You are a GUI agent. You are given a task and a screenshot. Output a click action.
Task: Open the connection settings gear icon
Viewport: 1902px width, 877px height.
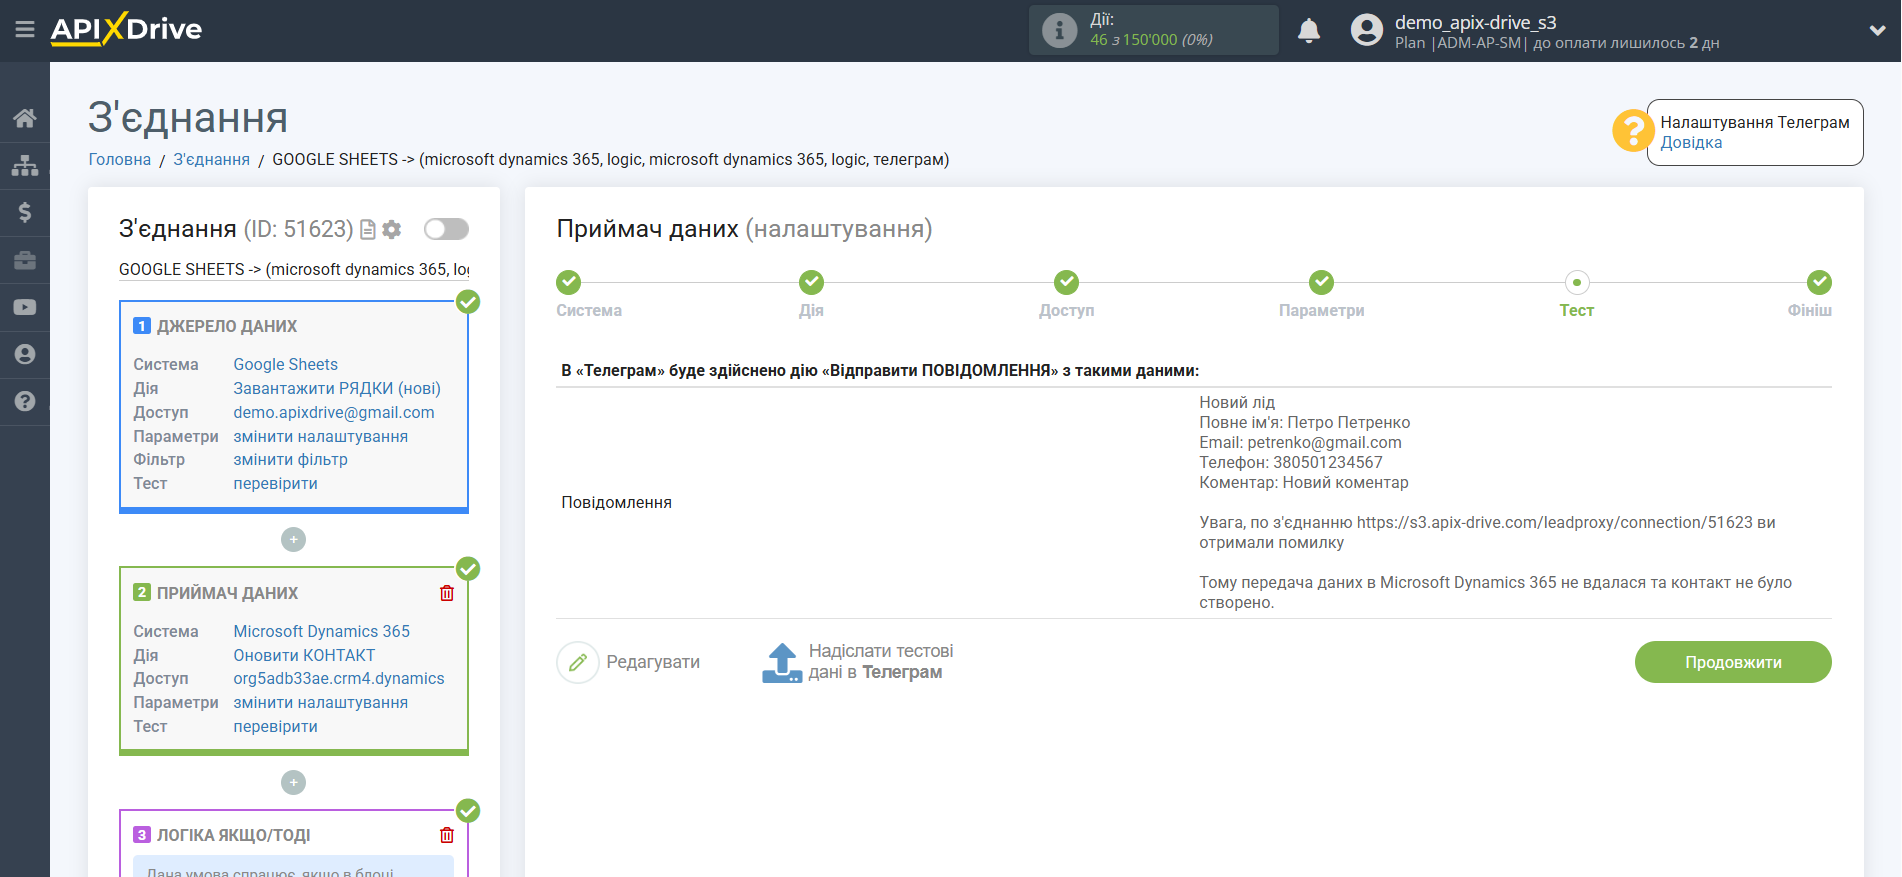392,230
